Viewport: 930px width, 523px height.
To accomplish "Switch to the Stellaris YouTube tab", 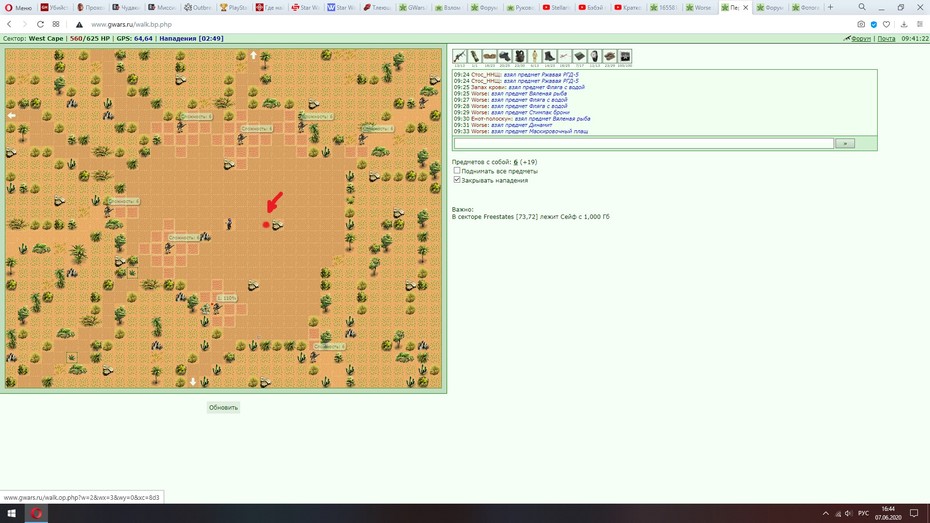I will (556, 7).
